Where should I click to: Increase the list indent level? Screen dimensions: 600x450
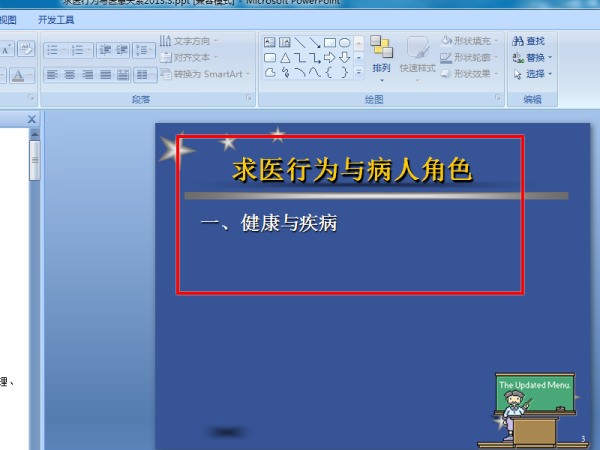[122, 50]
